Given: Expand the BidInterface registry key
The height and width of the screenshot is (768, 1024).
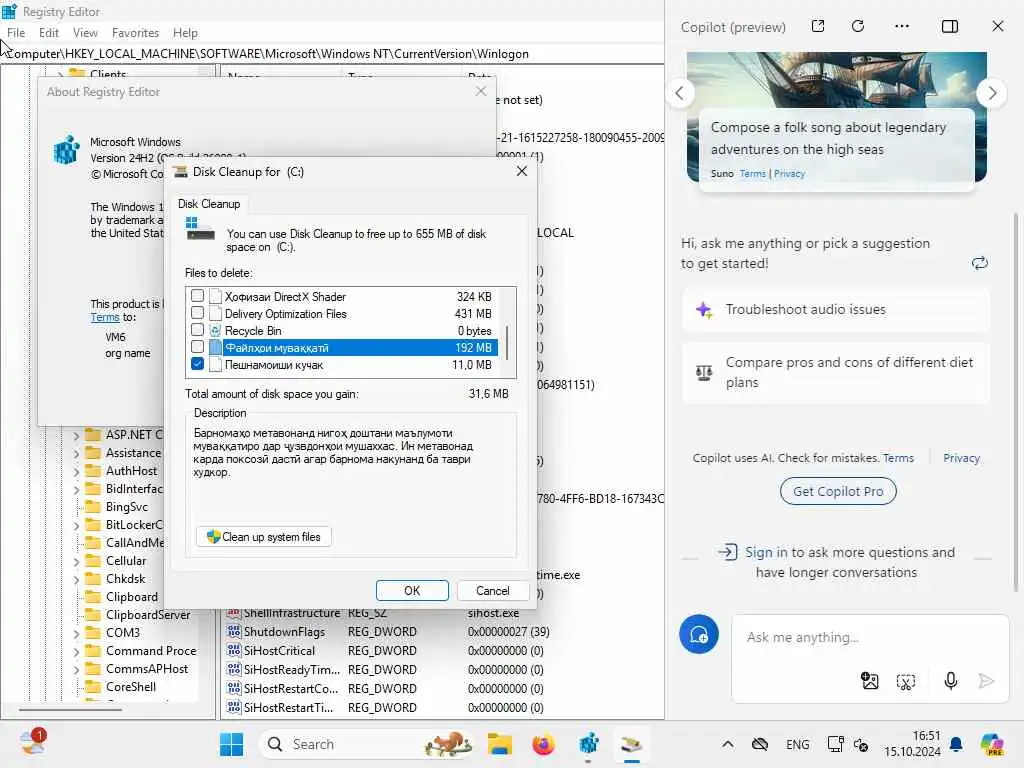Looking at the screenshot, I should 76,489.
